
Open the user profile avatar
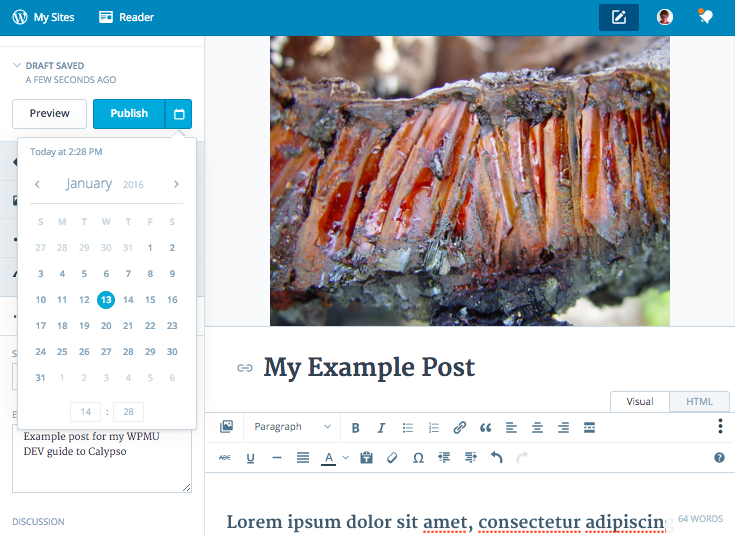665,17
